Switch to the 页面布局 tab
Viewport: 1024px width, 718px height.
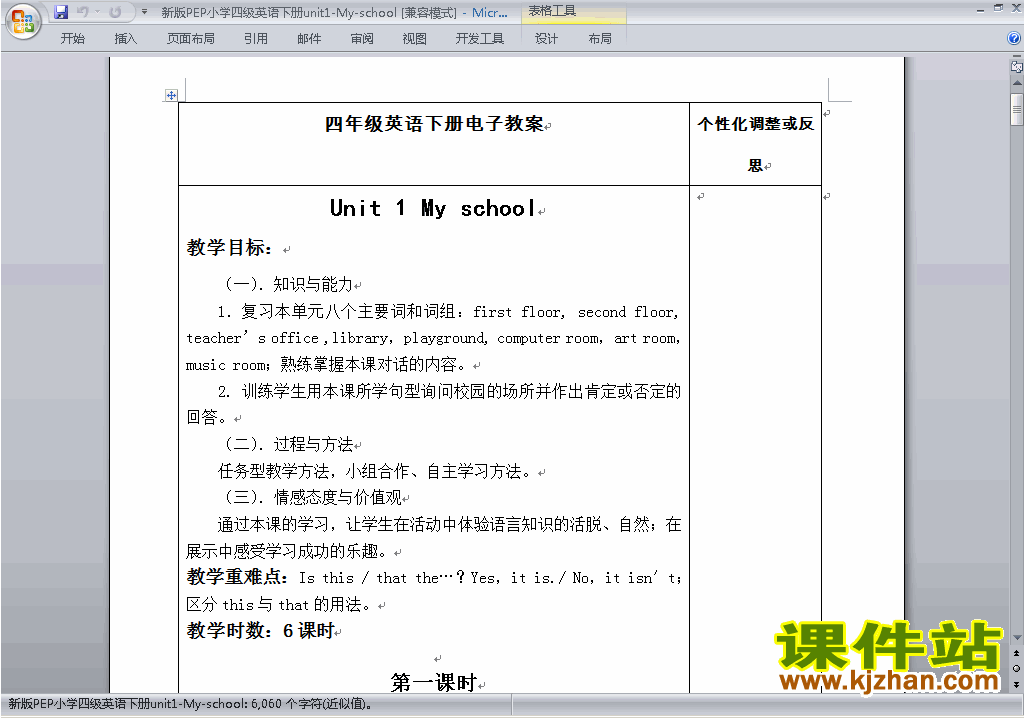coord(191,39)
